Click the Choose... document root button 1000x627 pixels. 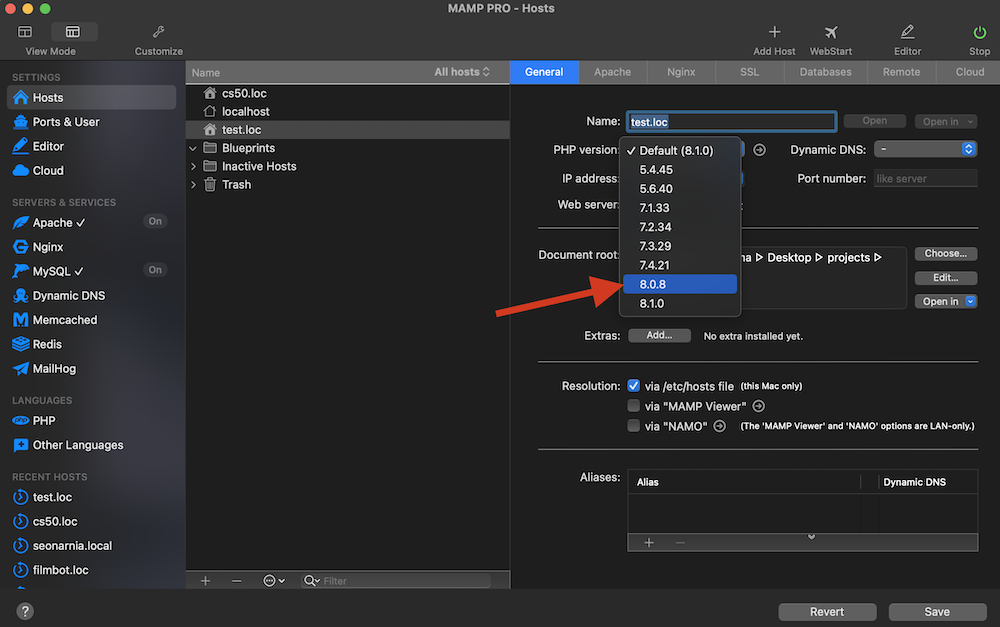pos(945,254)
